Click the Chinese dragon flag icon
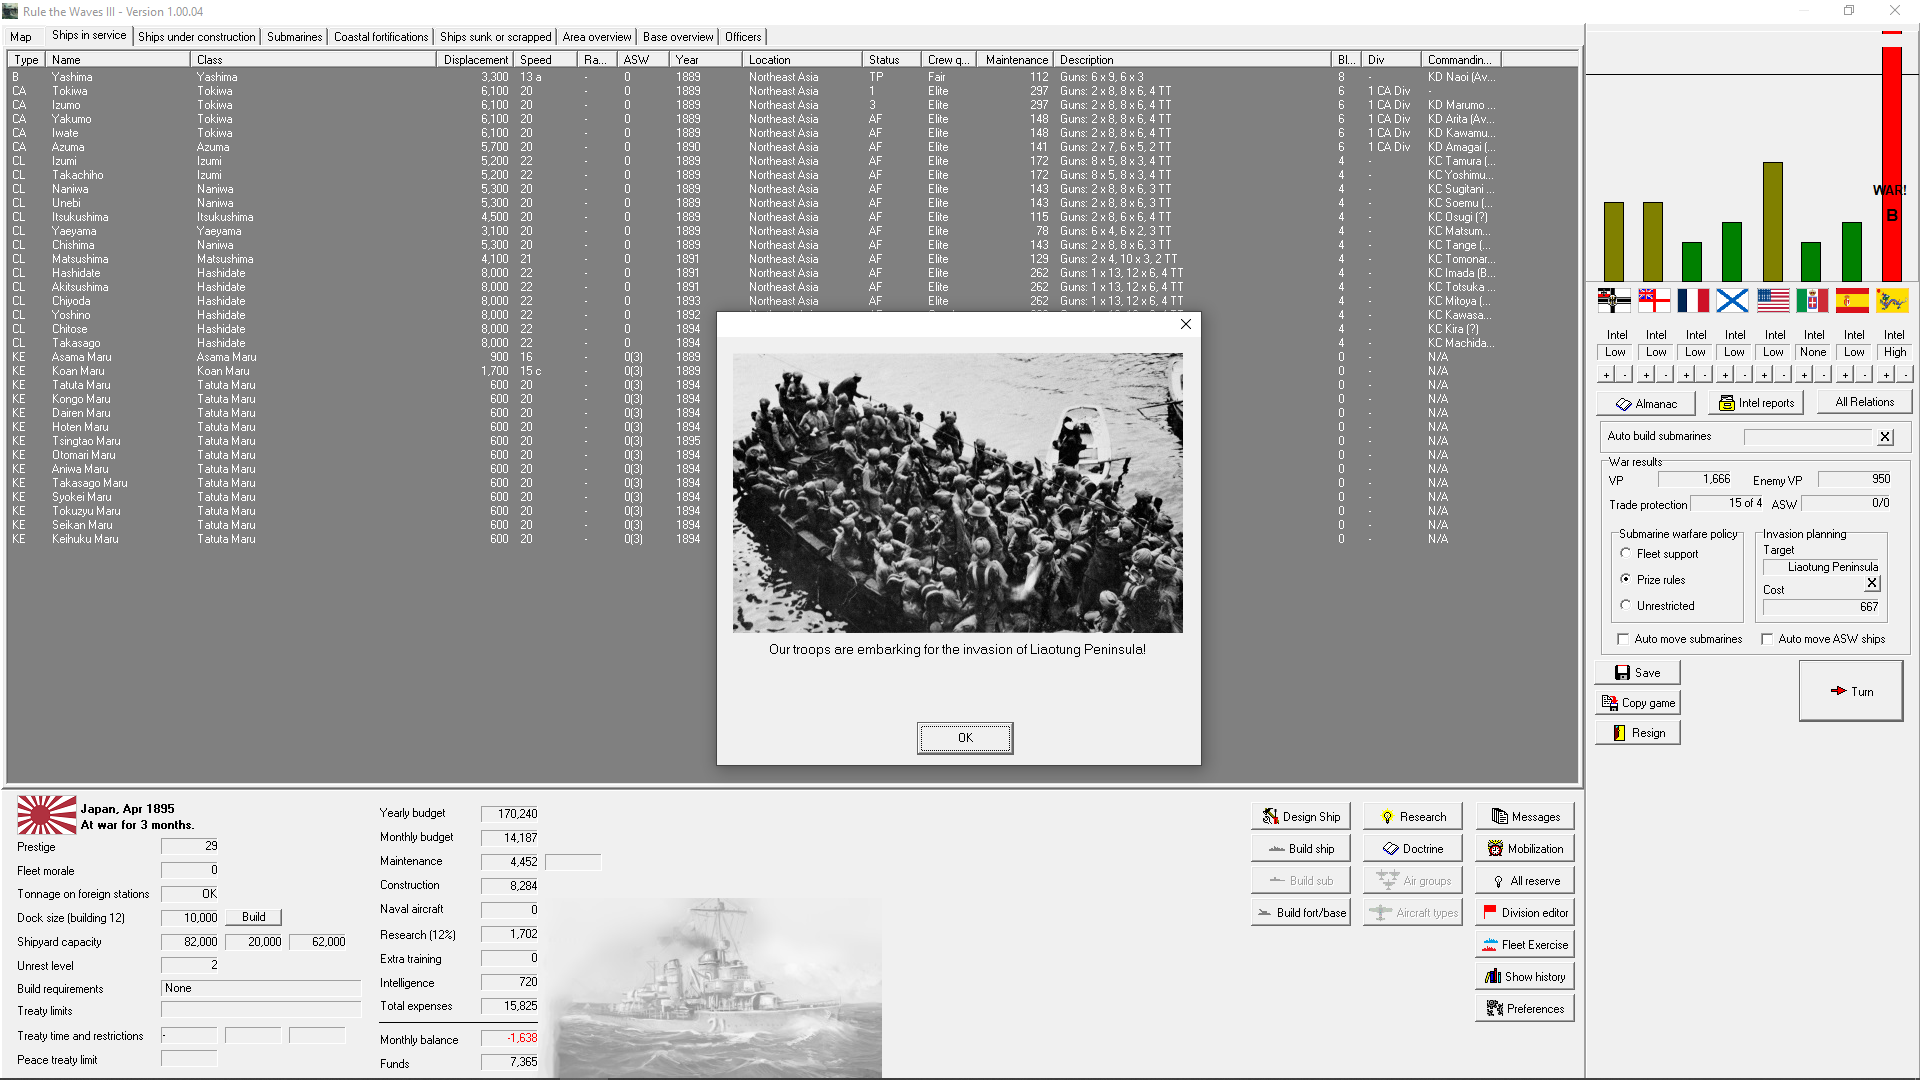 pos(1891,300)
